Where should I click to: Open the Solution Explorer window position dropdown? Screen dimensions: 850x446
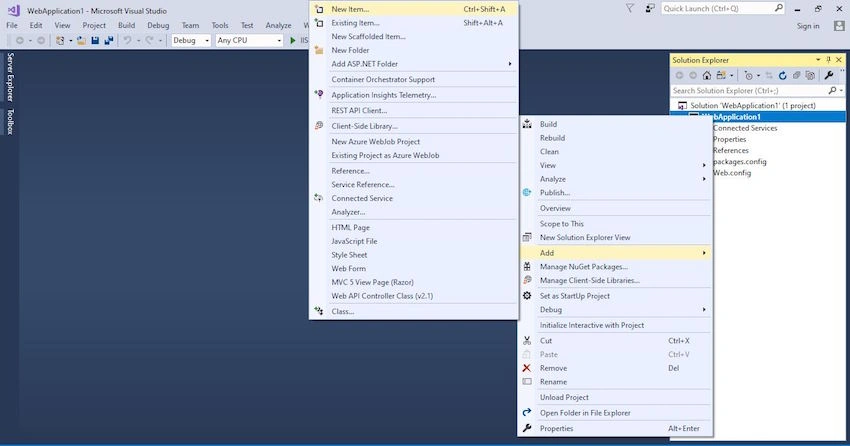(x=818, y=60)
